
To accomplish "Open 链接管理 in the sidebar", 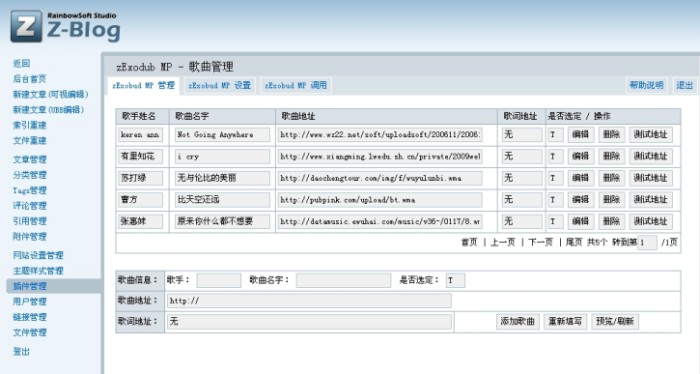I will 29,317.
